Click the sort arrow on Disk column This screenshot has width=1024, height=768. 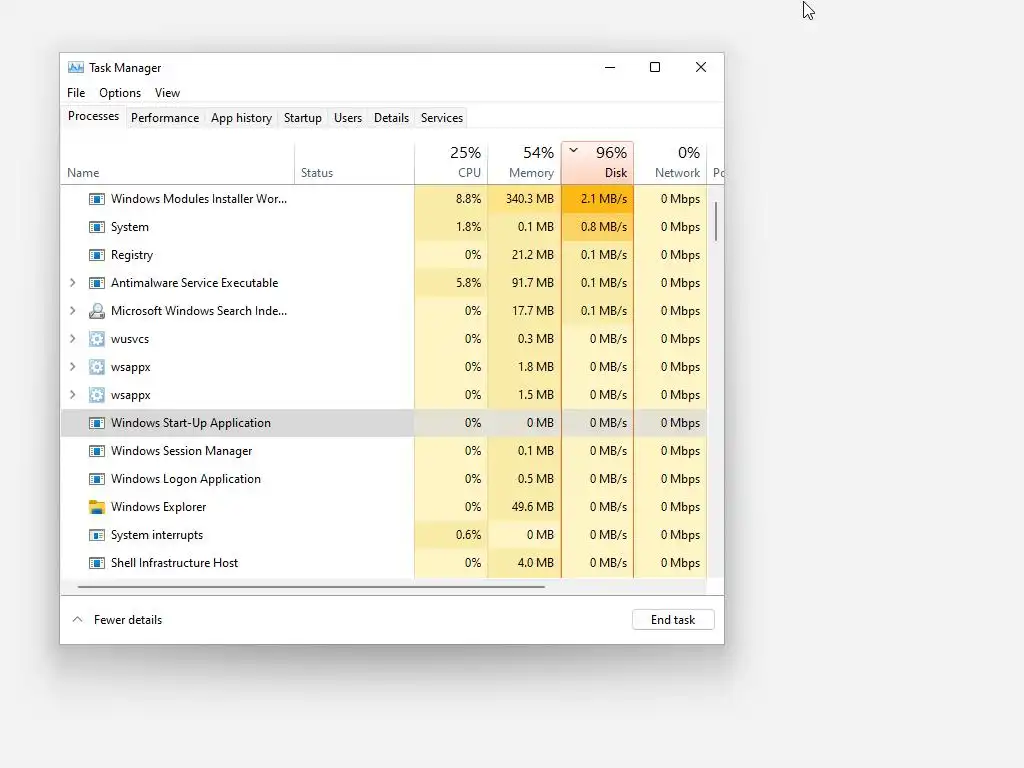click(573, 150)
